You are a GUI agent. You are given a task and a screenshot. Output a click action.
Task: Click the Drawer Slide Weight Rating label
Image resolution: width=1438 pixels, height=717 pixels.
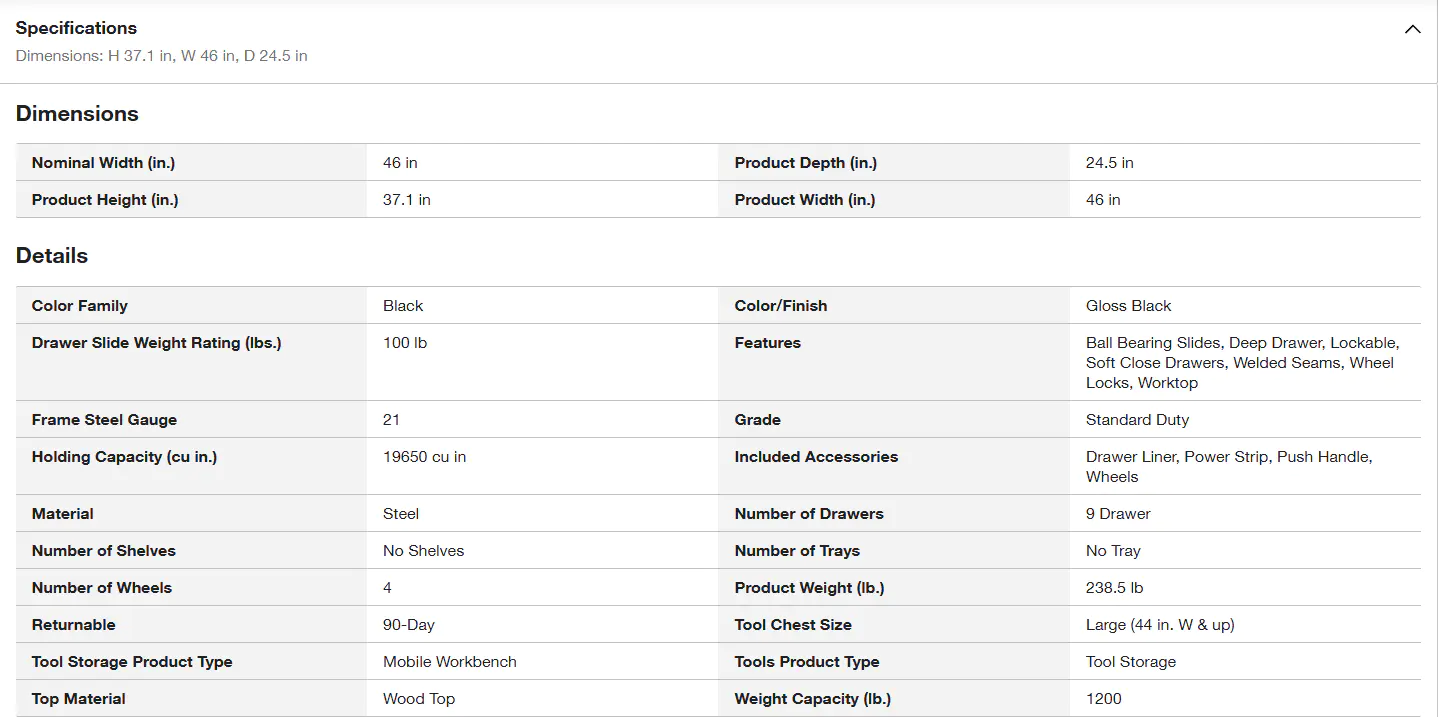point(156,343)
